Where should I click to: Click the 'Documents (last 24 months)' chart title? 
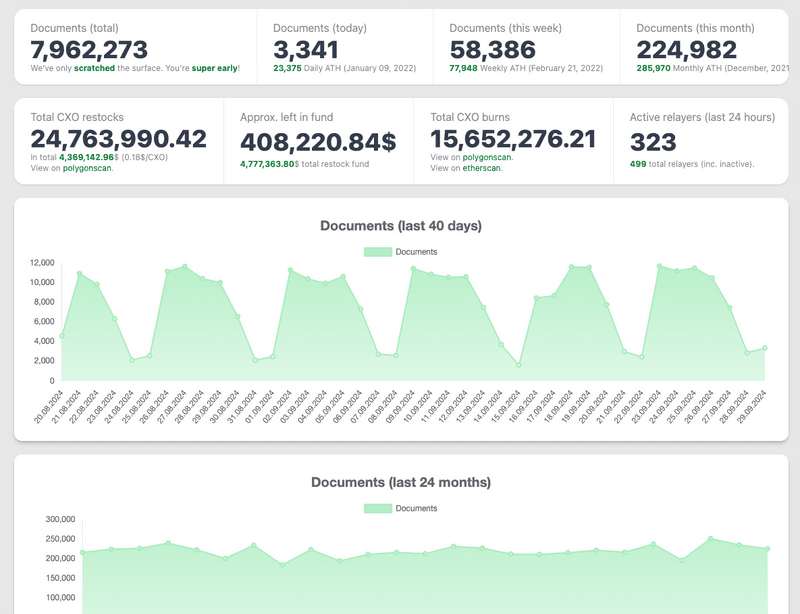(x=401, y=482)
